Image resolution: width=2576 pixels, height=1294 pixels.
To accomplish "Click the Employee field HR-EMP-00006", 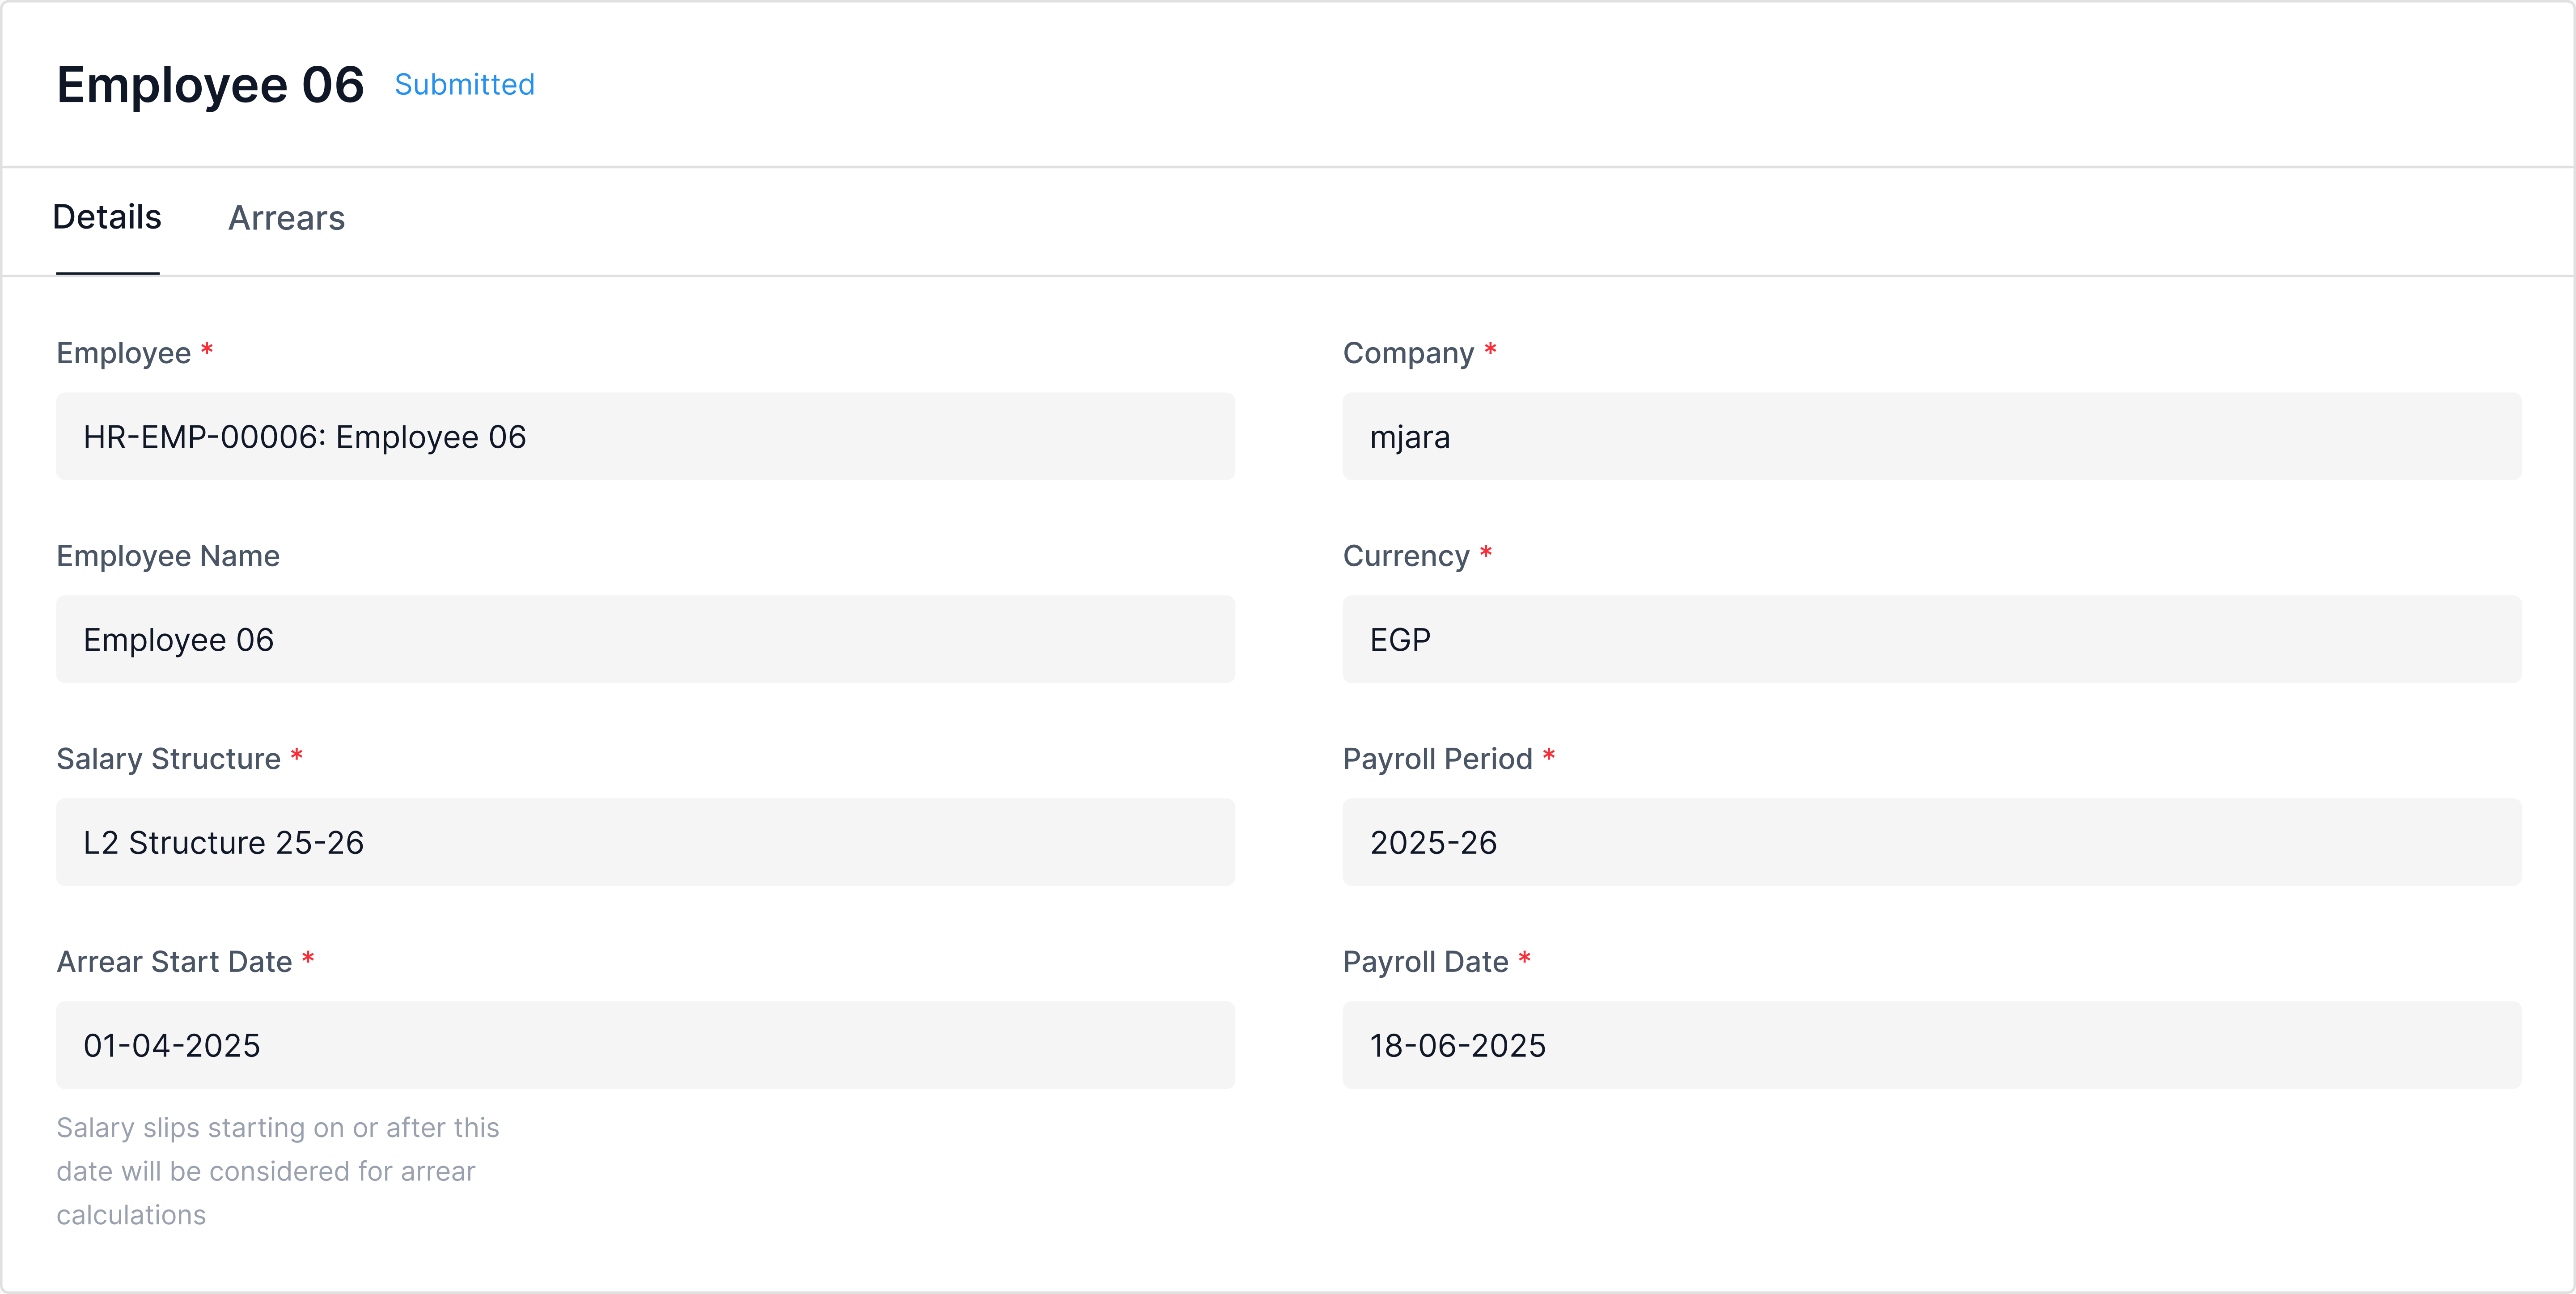I will [645, 437].
